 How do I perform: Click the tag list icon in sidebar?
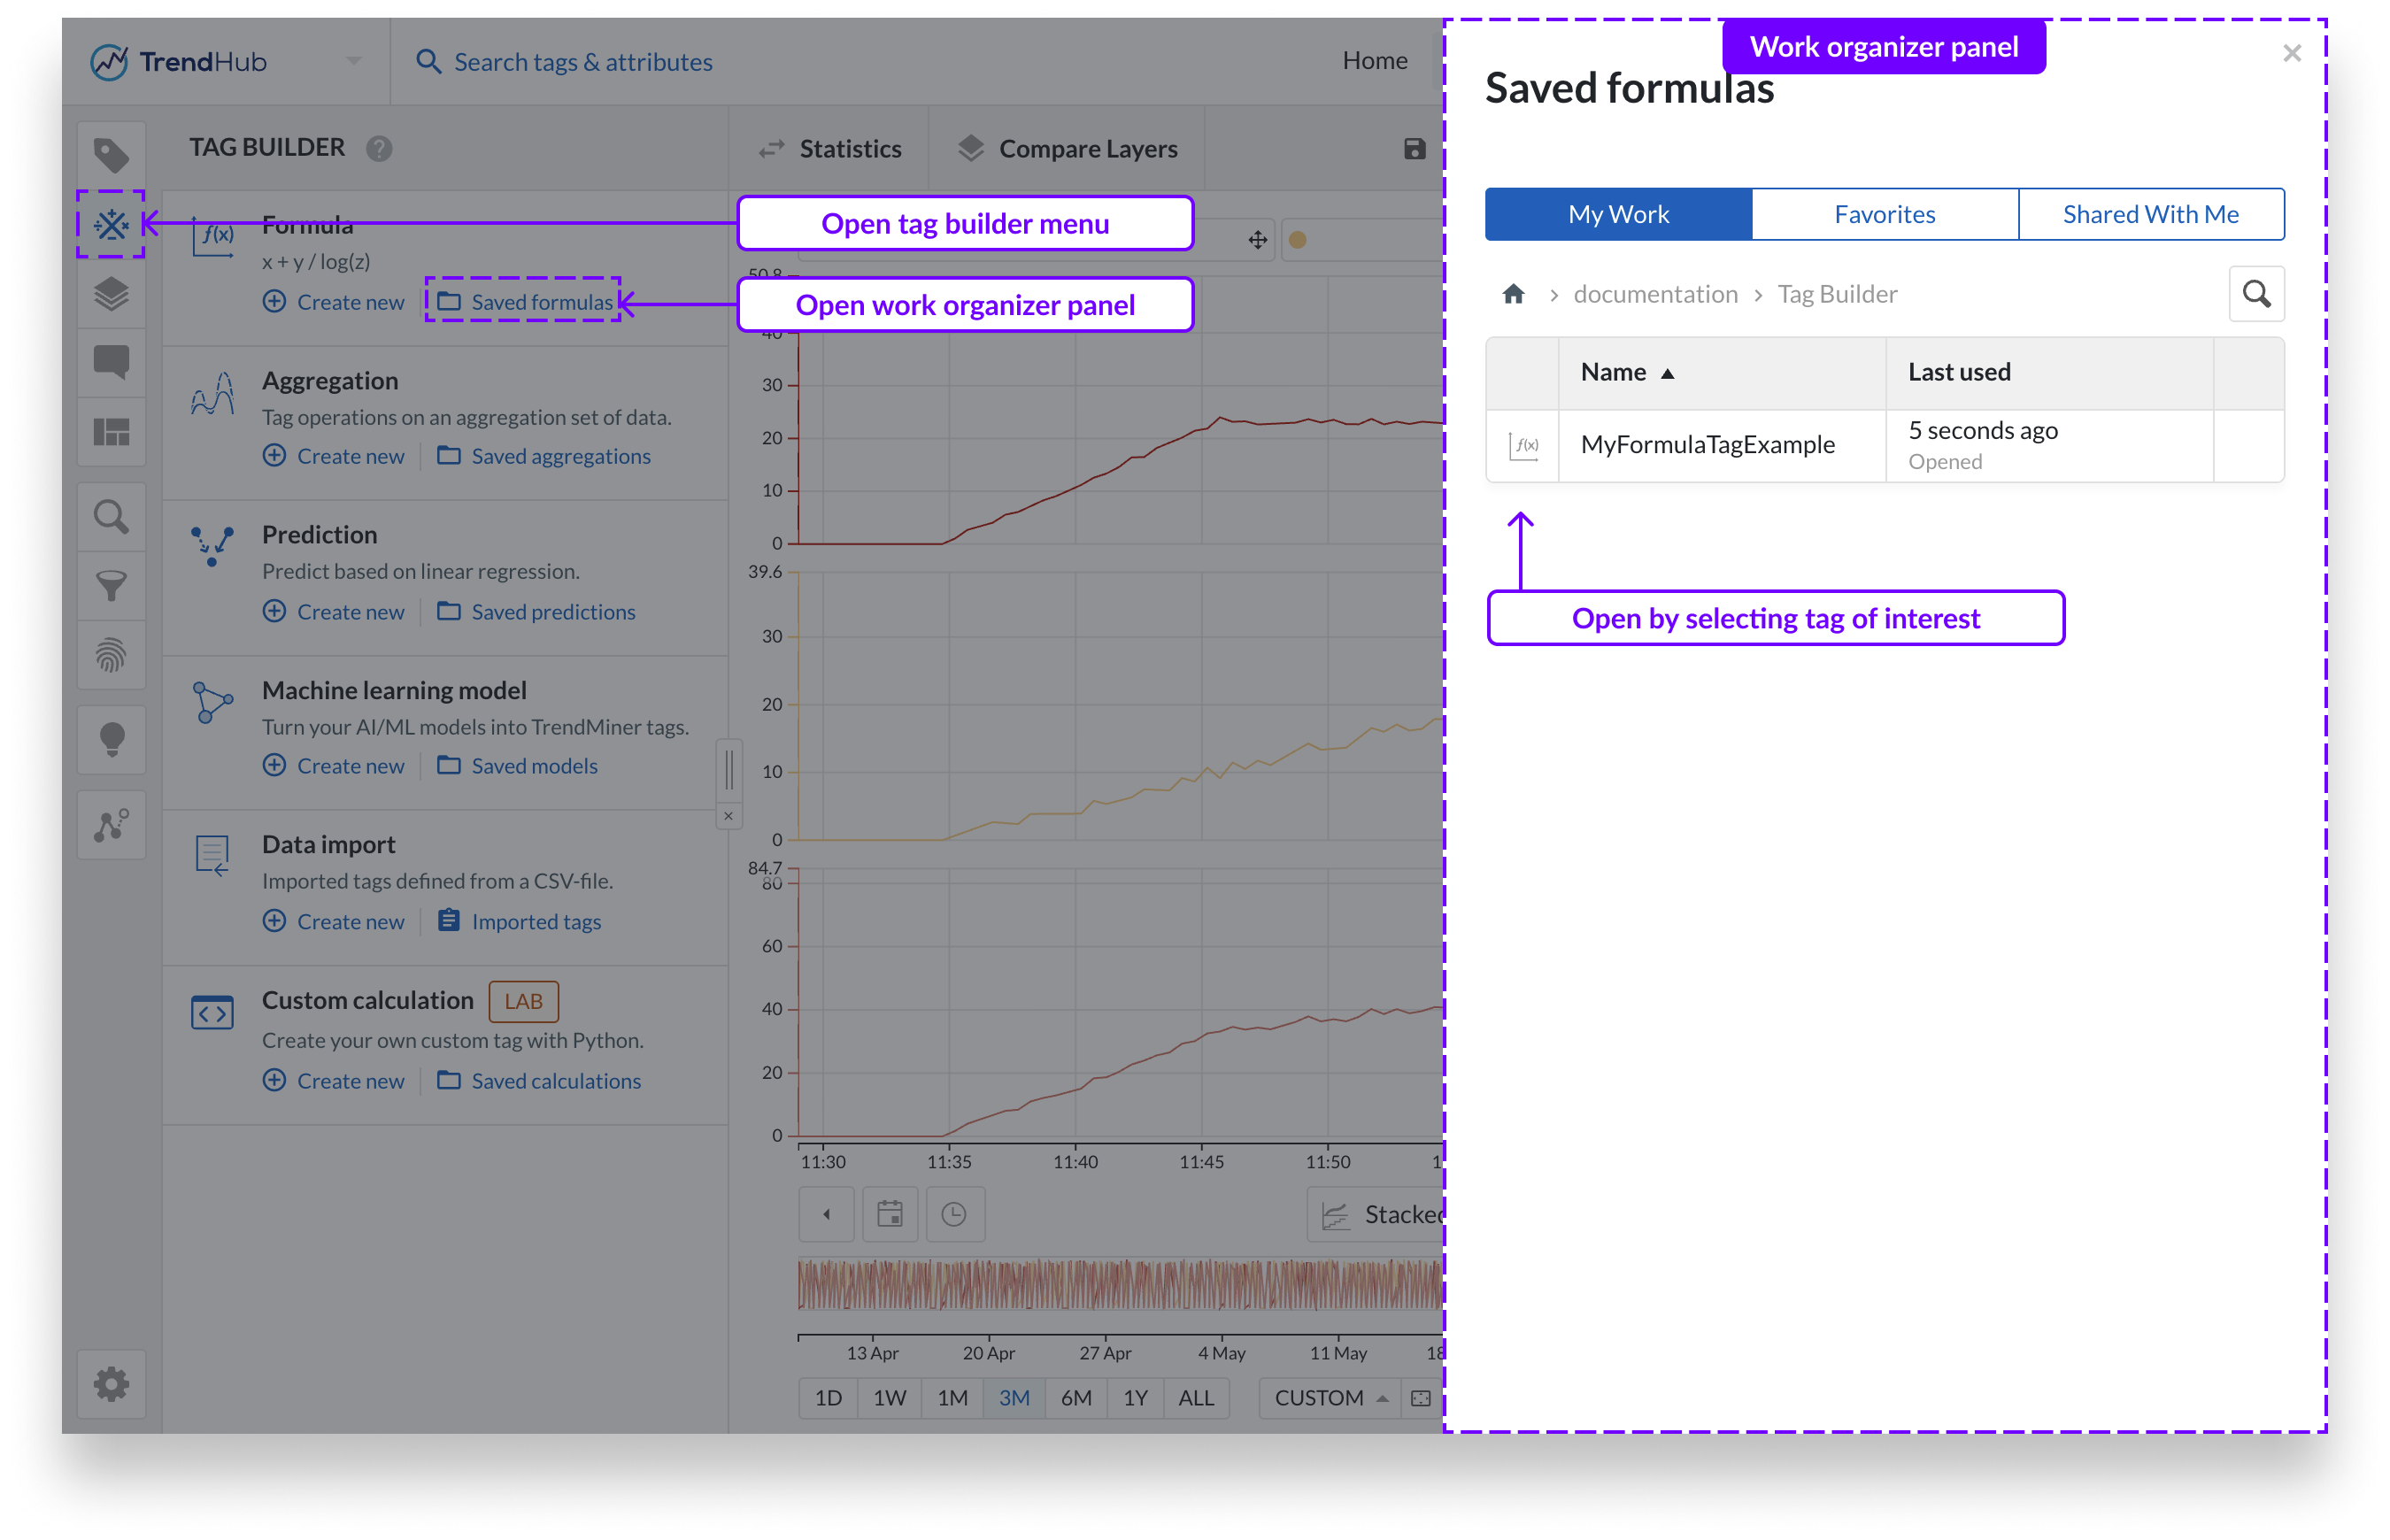pyautogui.click(x=111, y=155)
